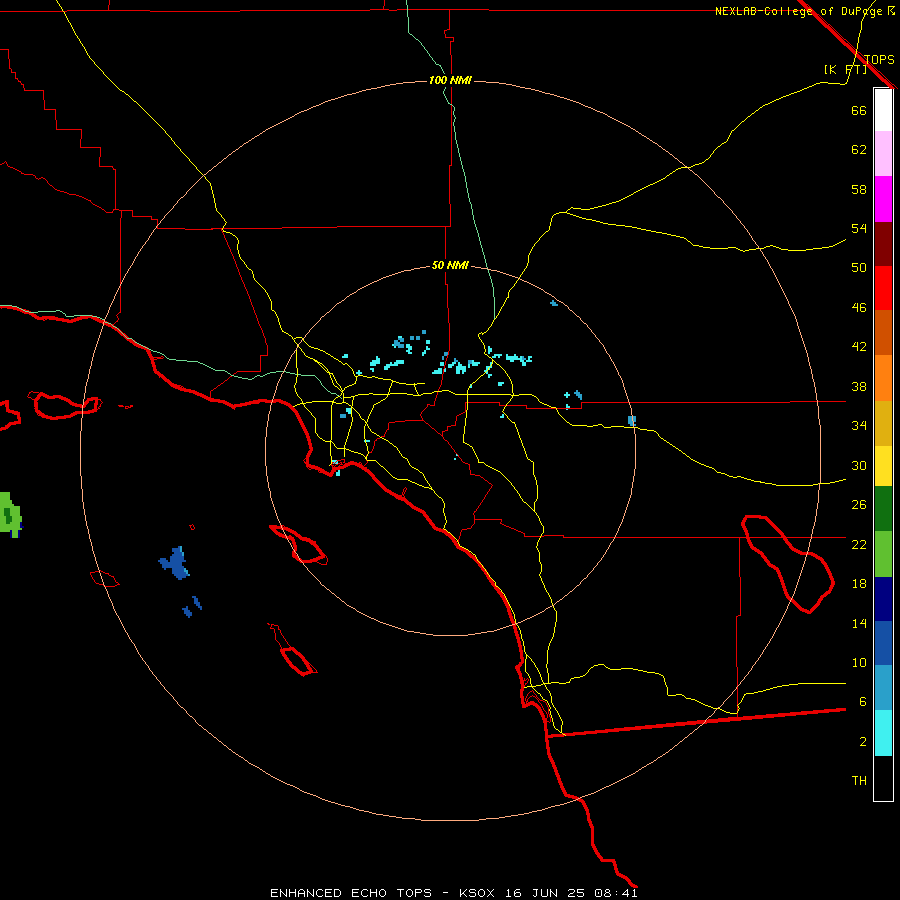Click the legend value "26"
This screenshot has width=900, height=900.
point(859,505)
